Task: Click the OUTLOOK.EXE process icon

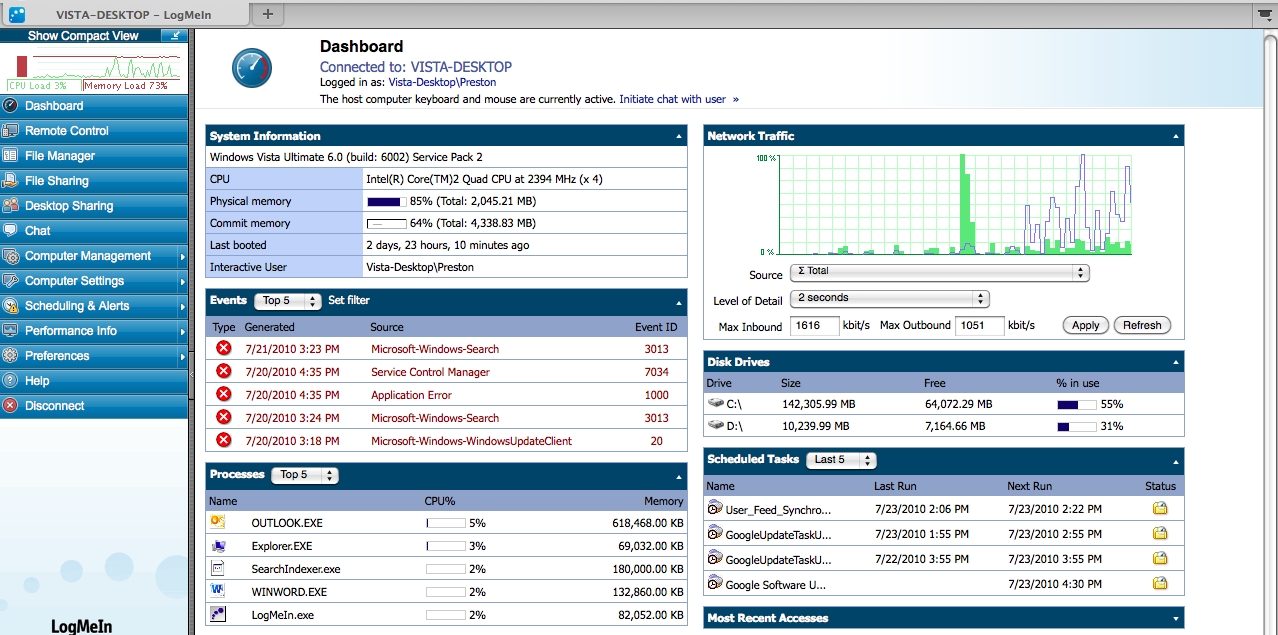Action: click(x=218, y=522)
